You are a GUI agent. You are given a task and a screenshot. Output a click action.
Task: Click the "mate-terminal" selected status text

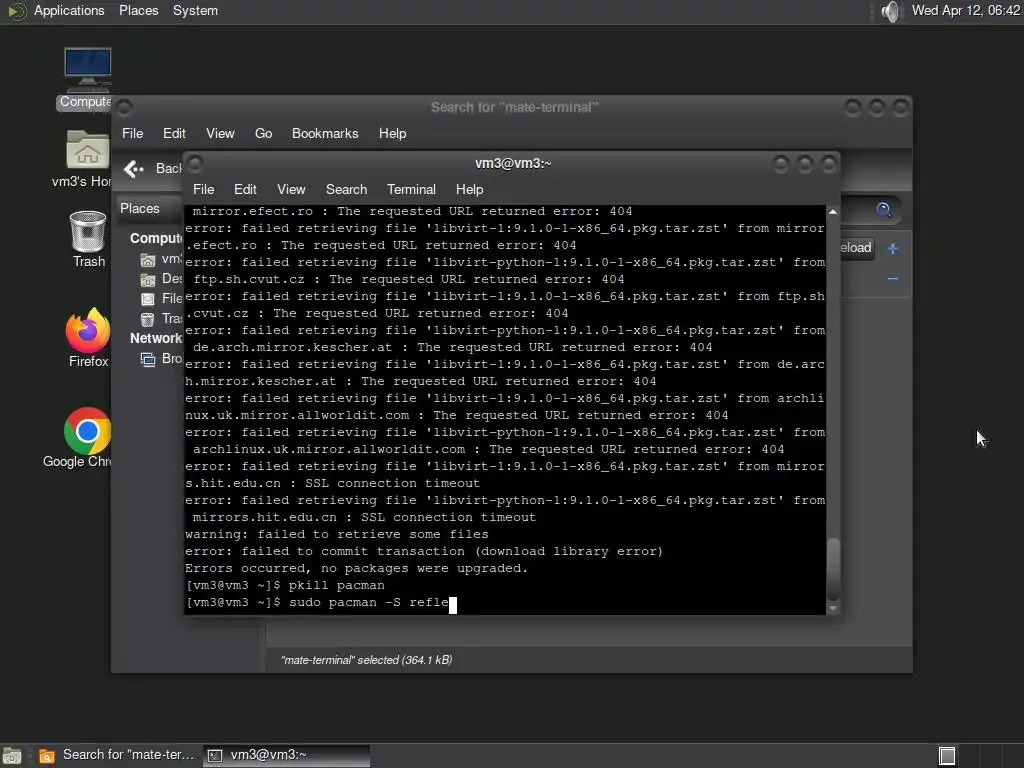pos(366,660)
